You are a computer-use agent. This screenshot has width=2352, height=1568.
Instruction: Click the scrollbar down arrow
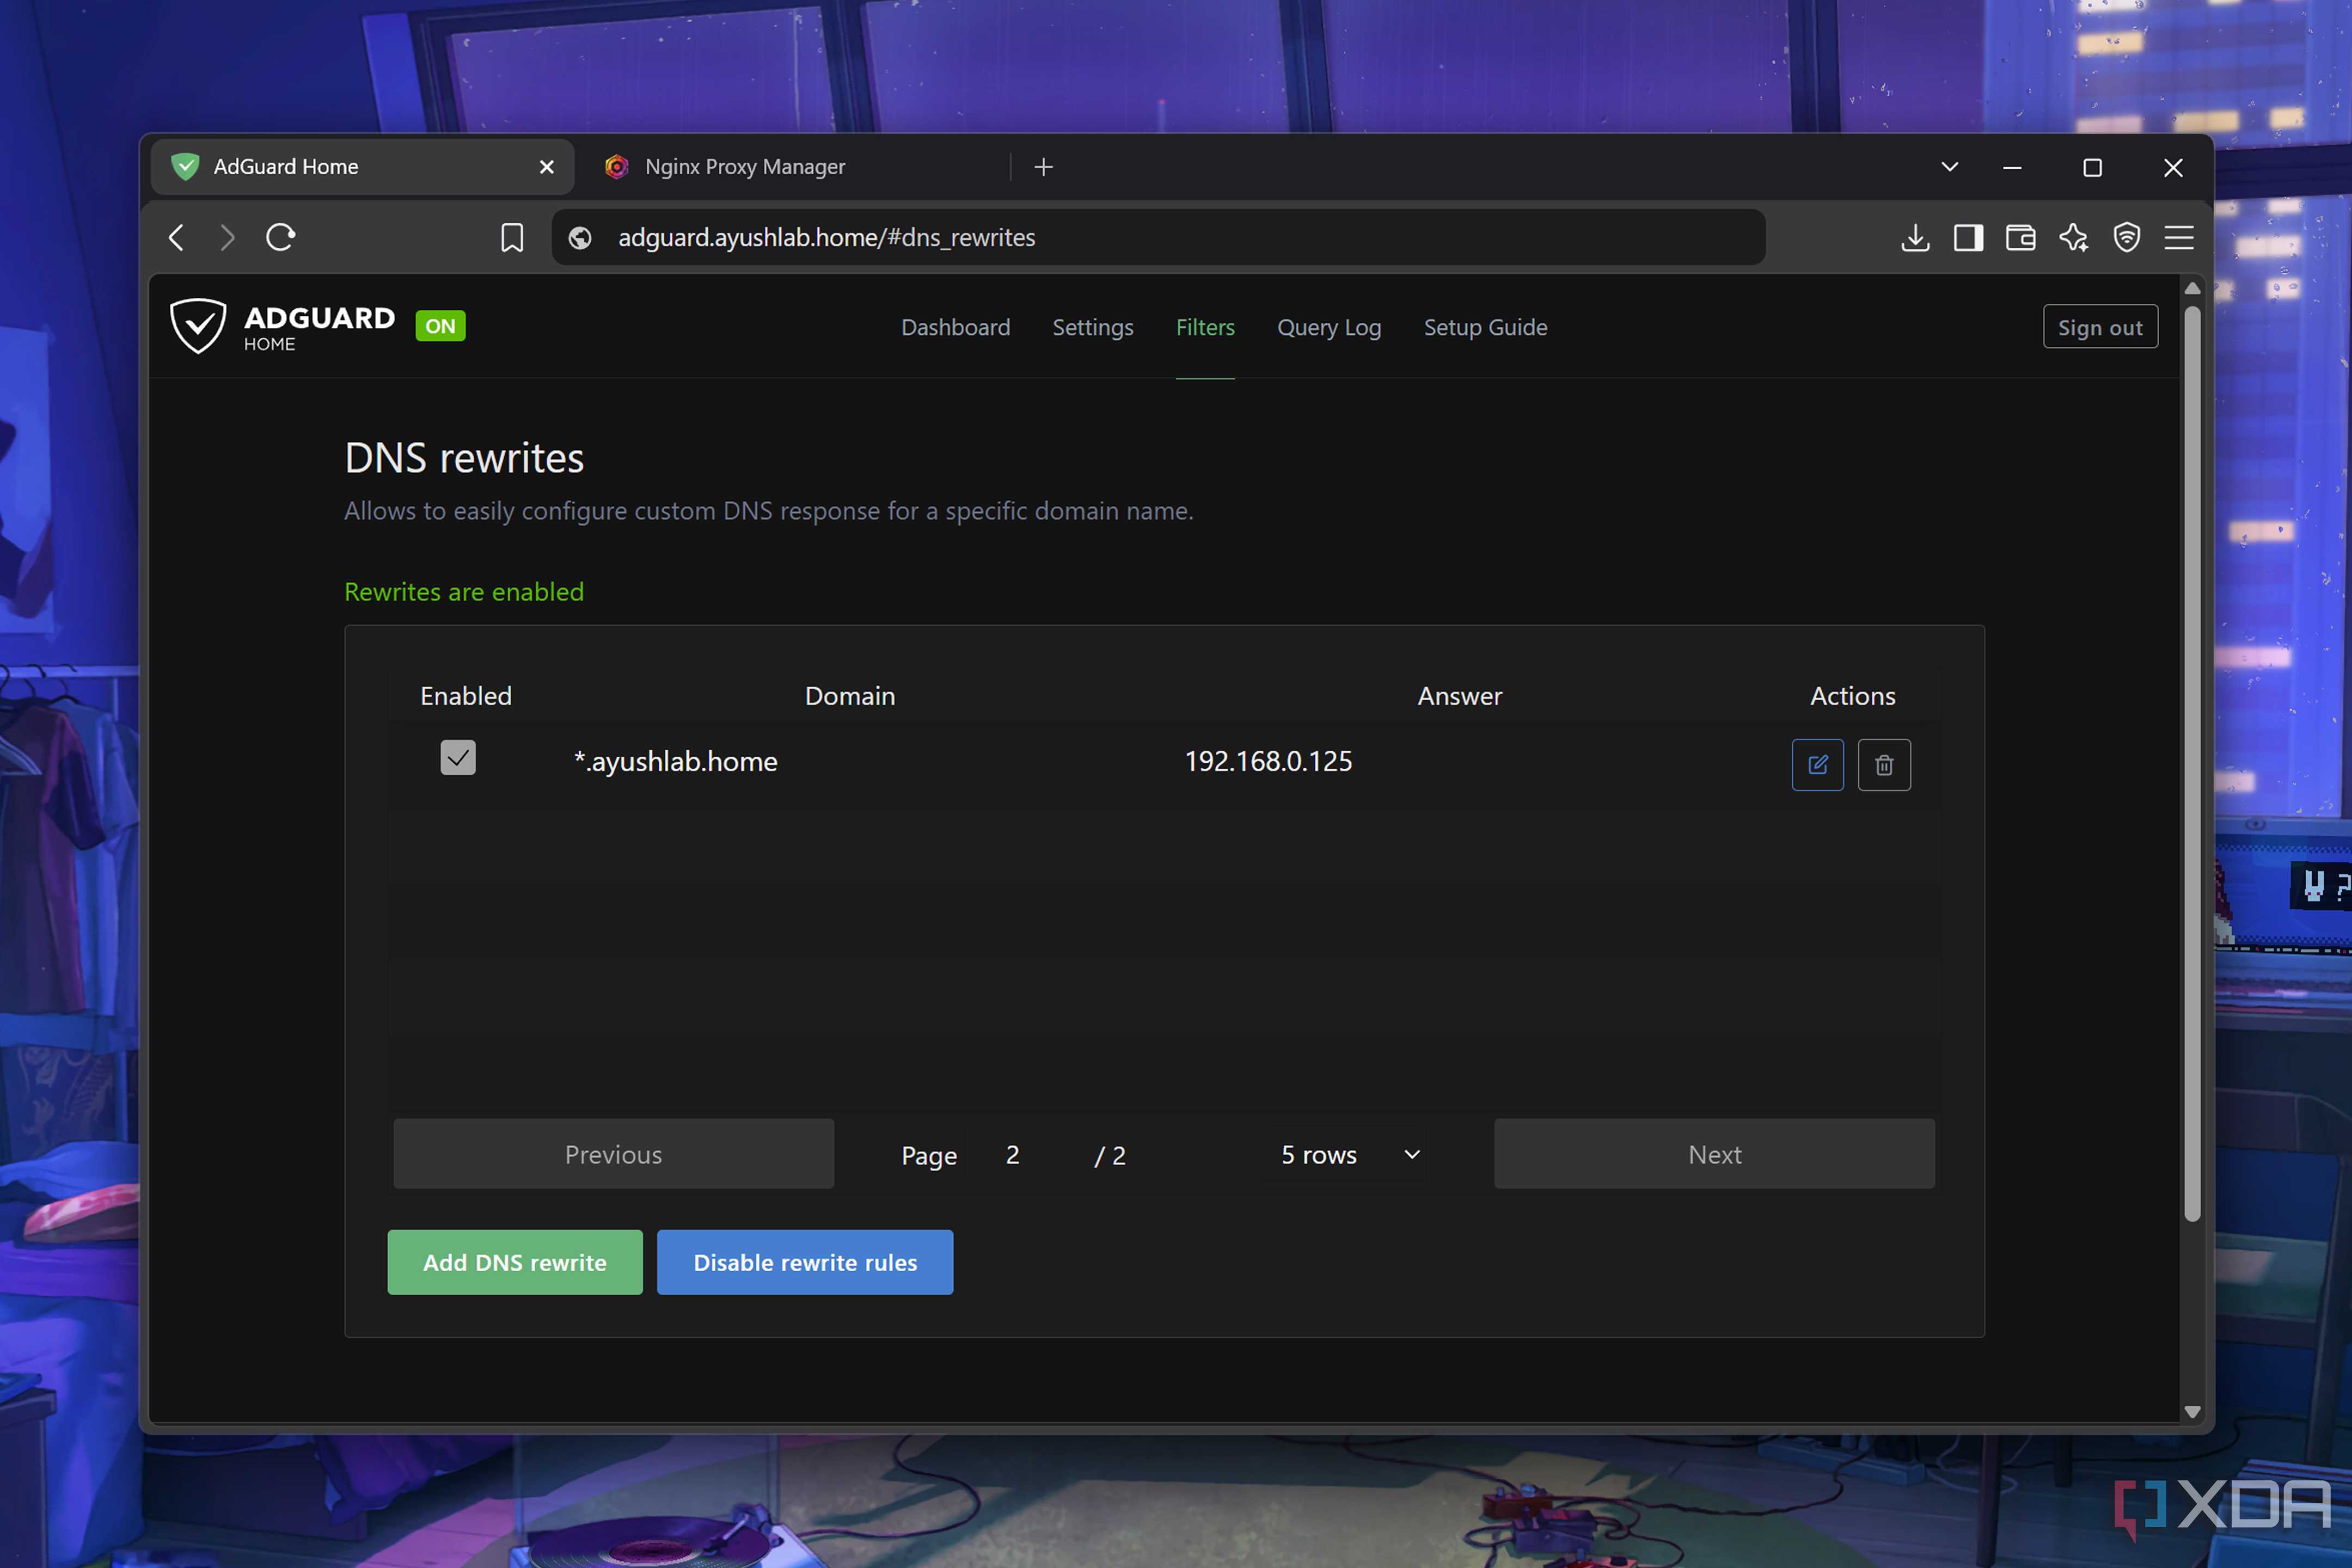tap(2192, 1411)
